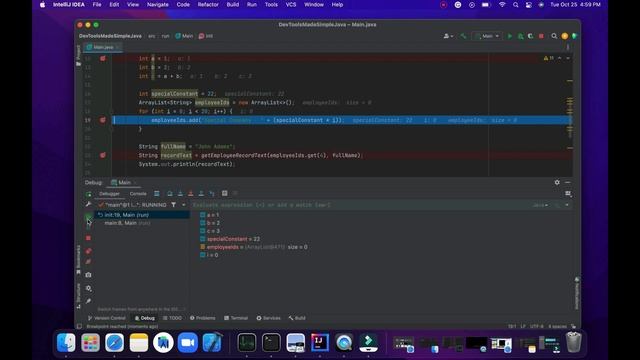Screen dimensions: 640x360
Task: Switch to the Debugger tab
Action: pyautogui.click(x=109, y=193)
